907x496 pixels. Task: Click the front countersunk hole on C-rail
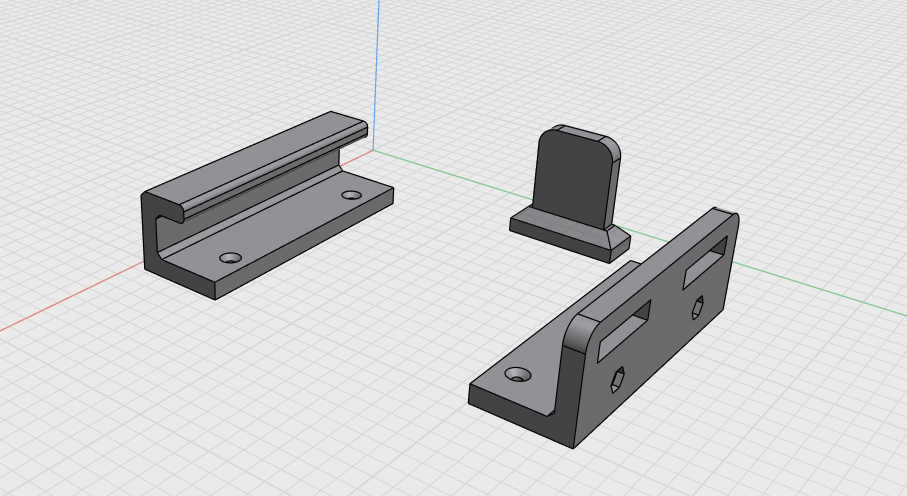(x=230, y=258)
